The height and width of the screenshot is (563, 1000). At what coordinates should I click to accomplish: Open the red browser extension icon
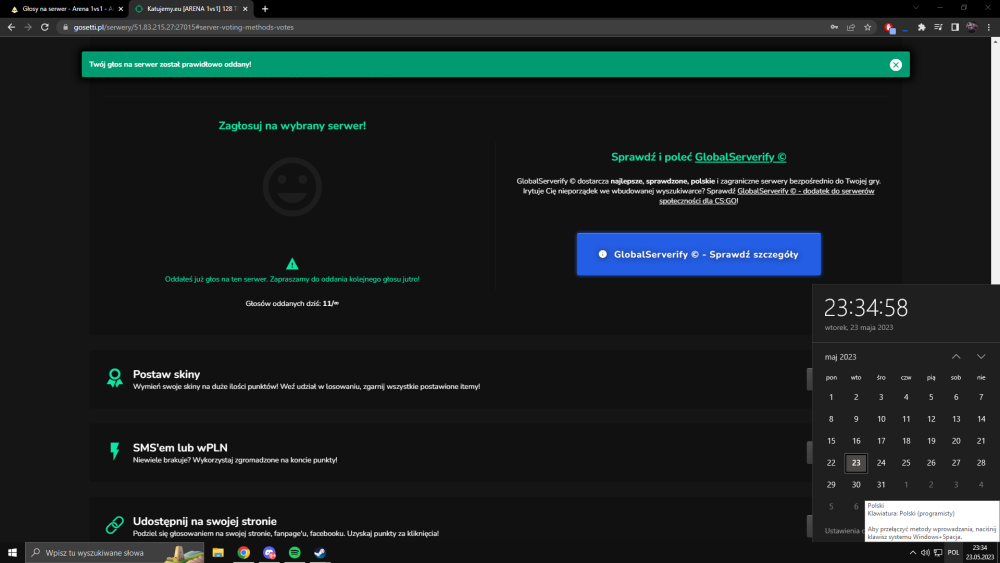890,27
